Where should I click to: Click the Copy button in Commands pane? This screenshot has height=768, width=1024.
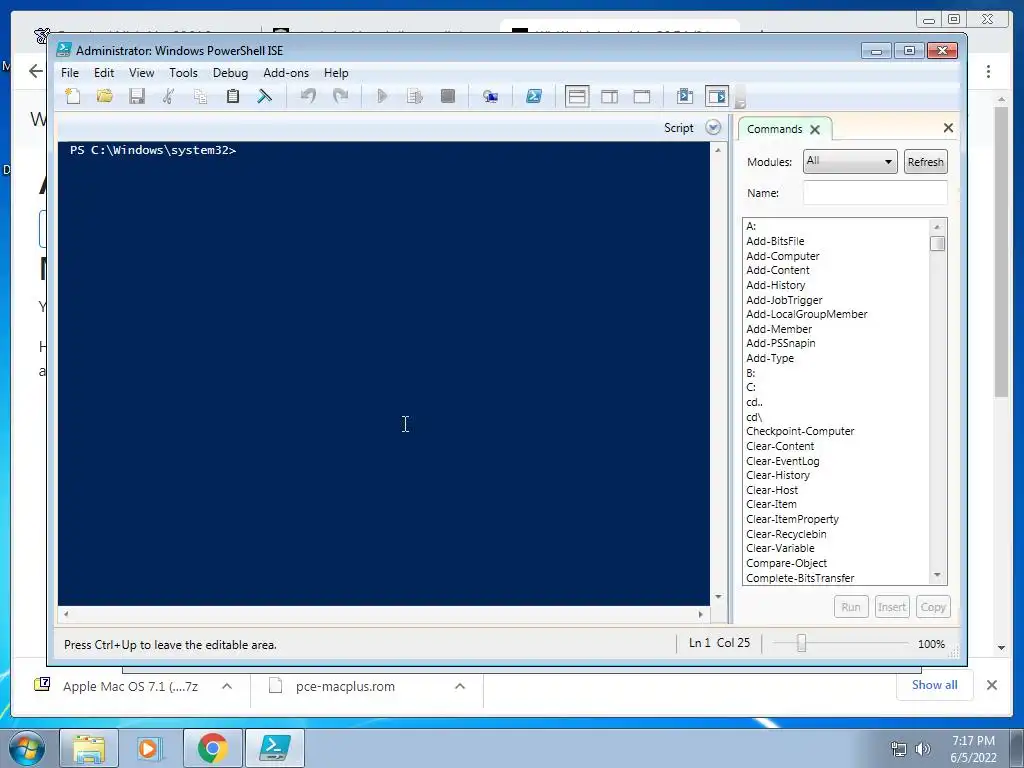(x=933, y=607)
